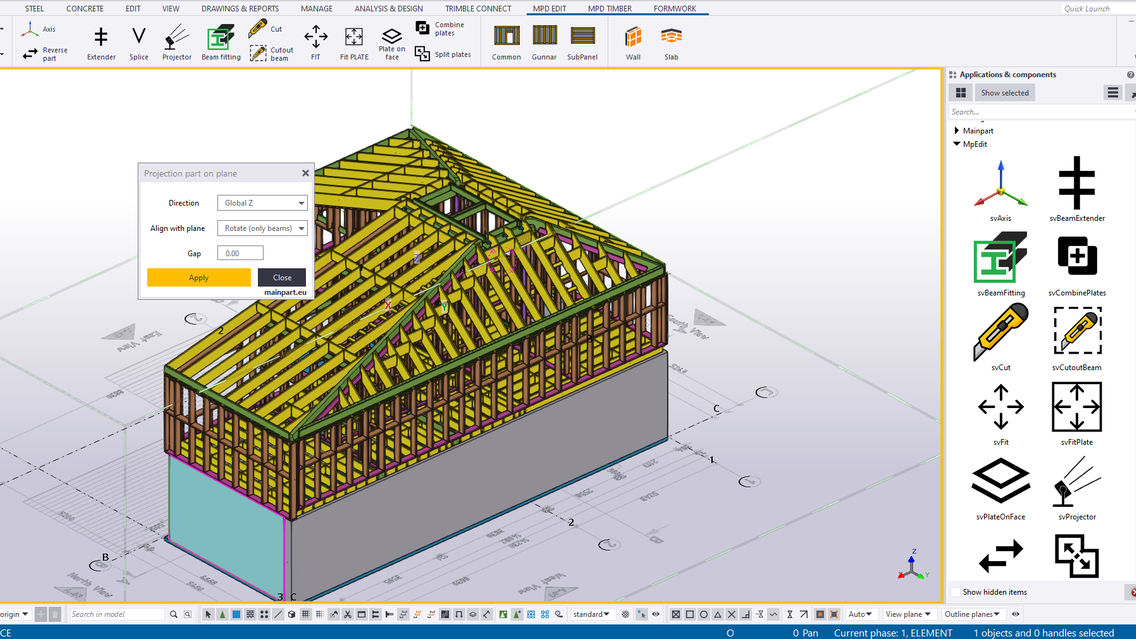The width and height of the screenshot is (1136, 639).
Task: Go to the MPD TIMBER tab
Action: (x=609, y=9)
